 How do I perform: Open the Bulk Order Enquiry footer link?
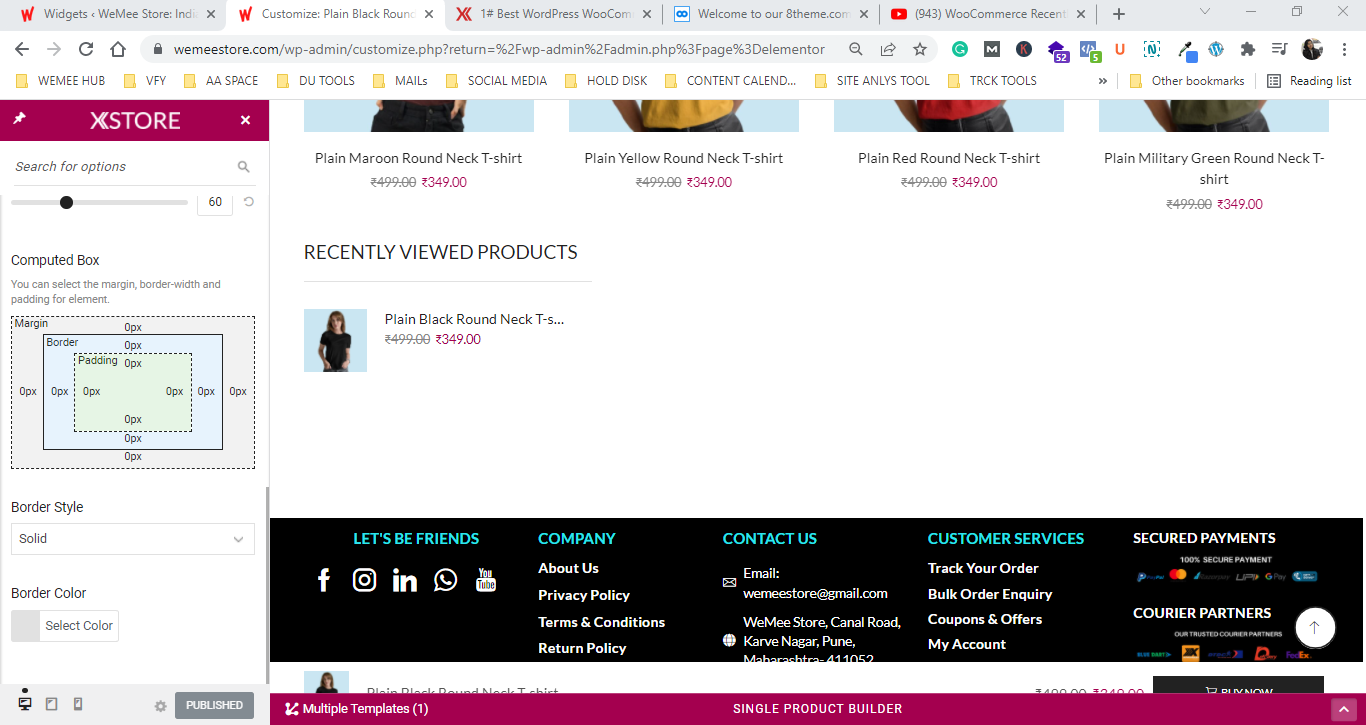[x=990, y=594]
